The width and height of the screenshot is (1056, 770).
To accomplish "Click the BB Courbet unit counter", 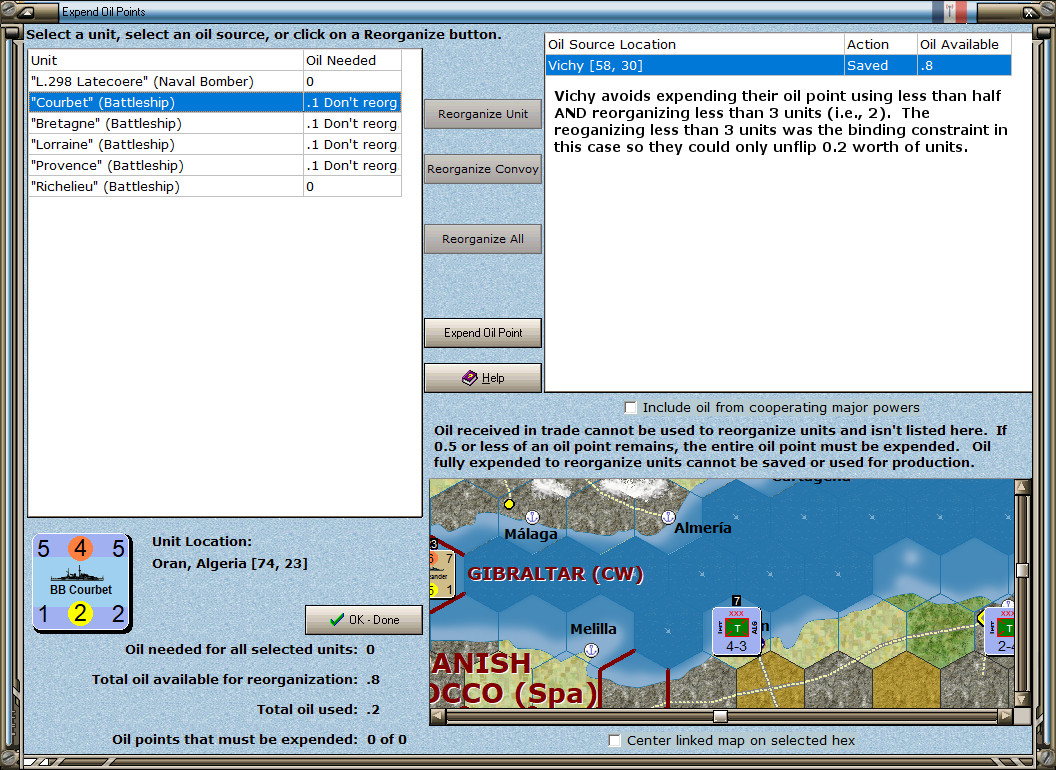I will pos(81,584).
